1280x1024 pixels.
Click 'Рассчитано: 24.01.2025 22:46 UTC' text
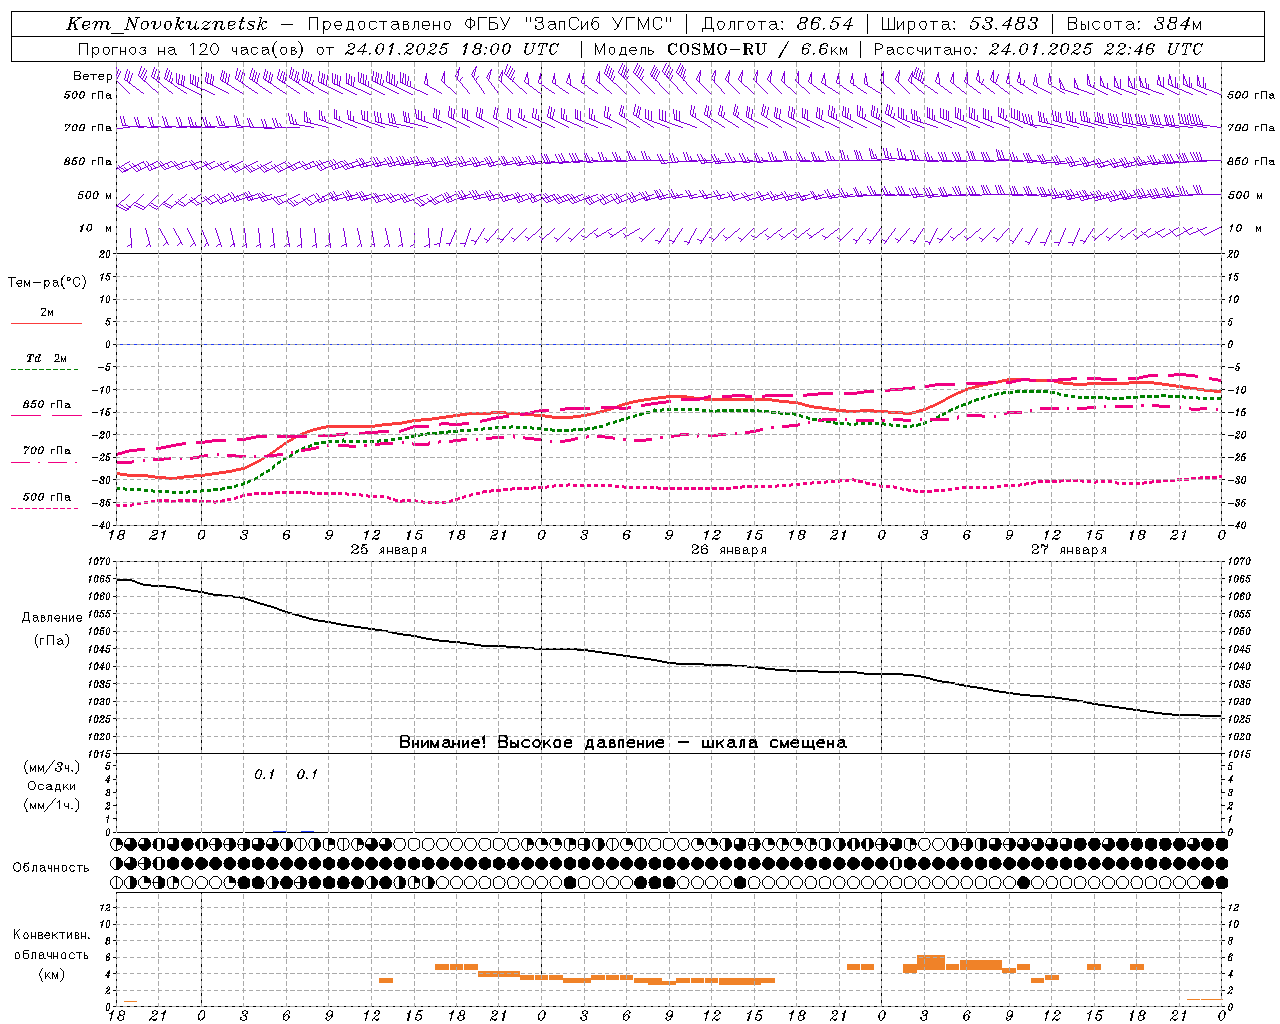(x=1038, y=49)
